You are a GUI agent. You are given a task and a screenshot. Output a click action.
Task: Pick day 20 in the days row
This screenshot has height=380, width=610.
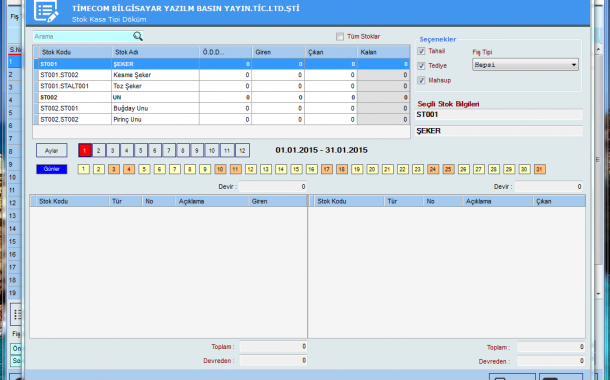pos(372,169)
